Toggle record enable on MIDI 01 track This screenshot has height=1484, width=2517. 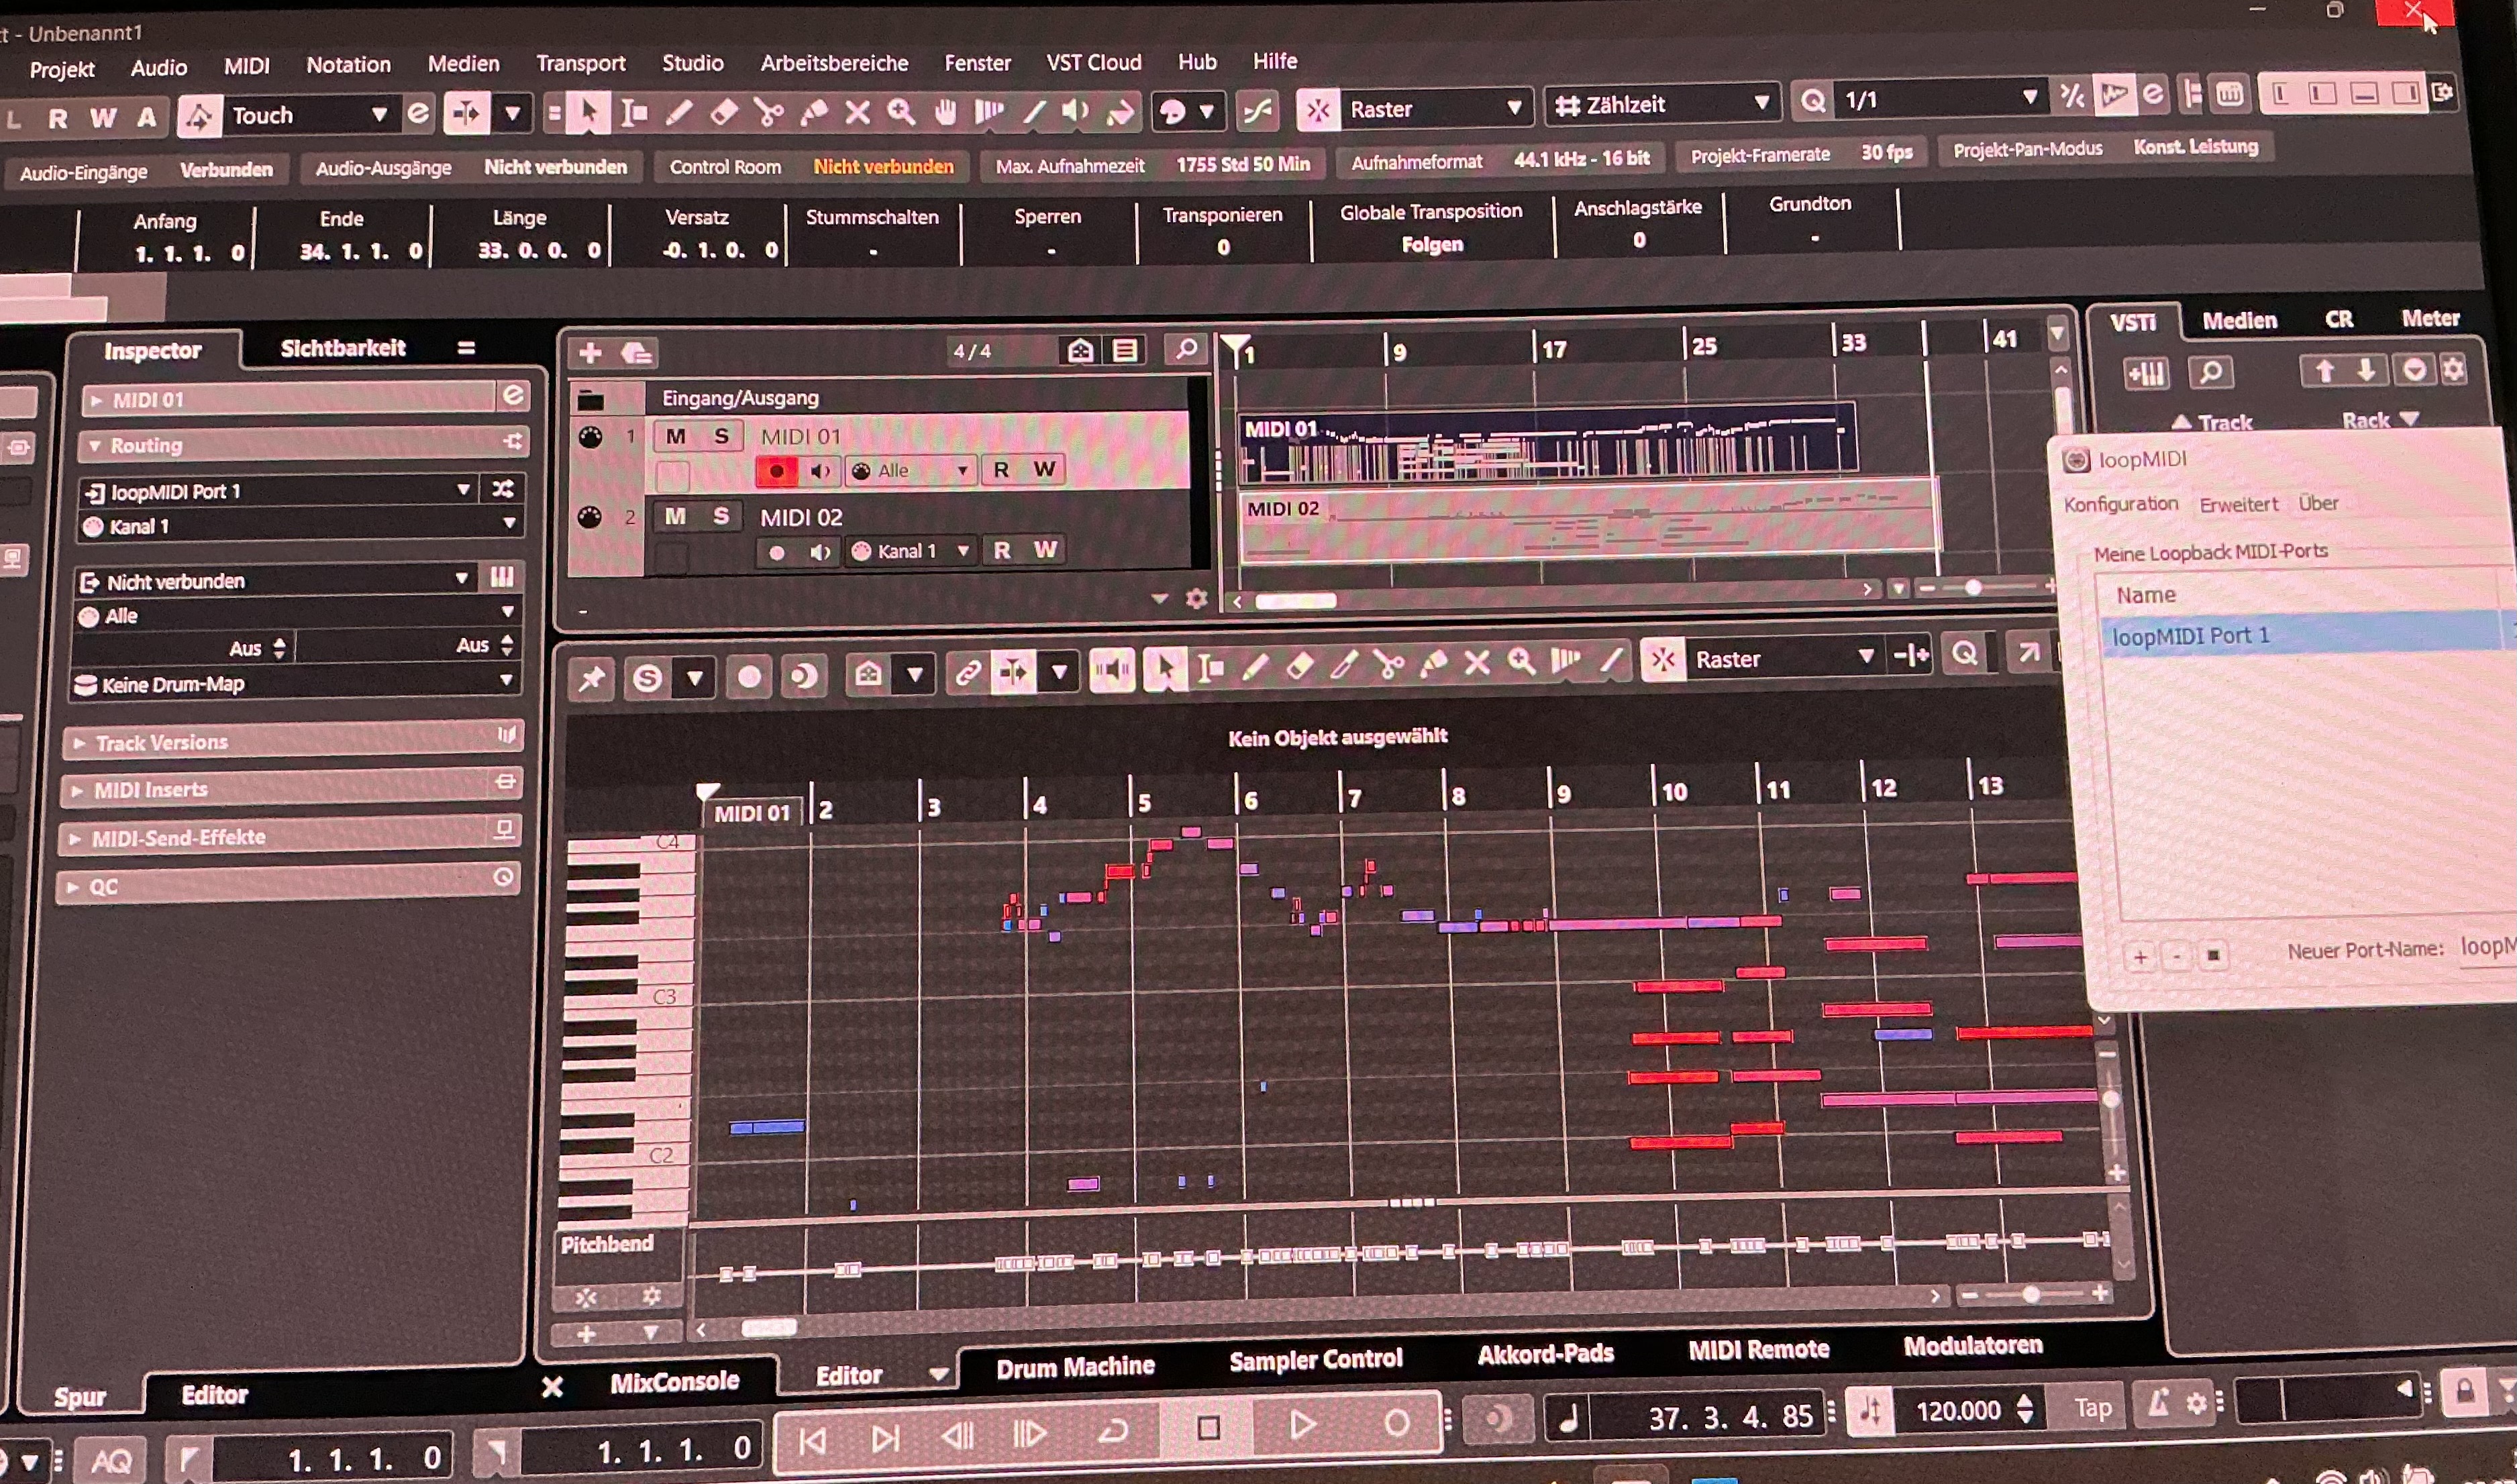tap(776, 471)
